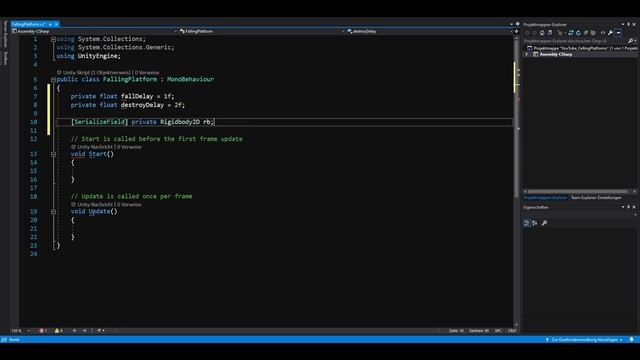Click Zur Quellcodeverwaltung hinzufügen

click(584, 340)
